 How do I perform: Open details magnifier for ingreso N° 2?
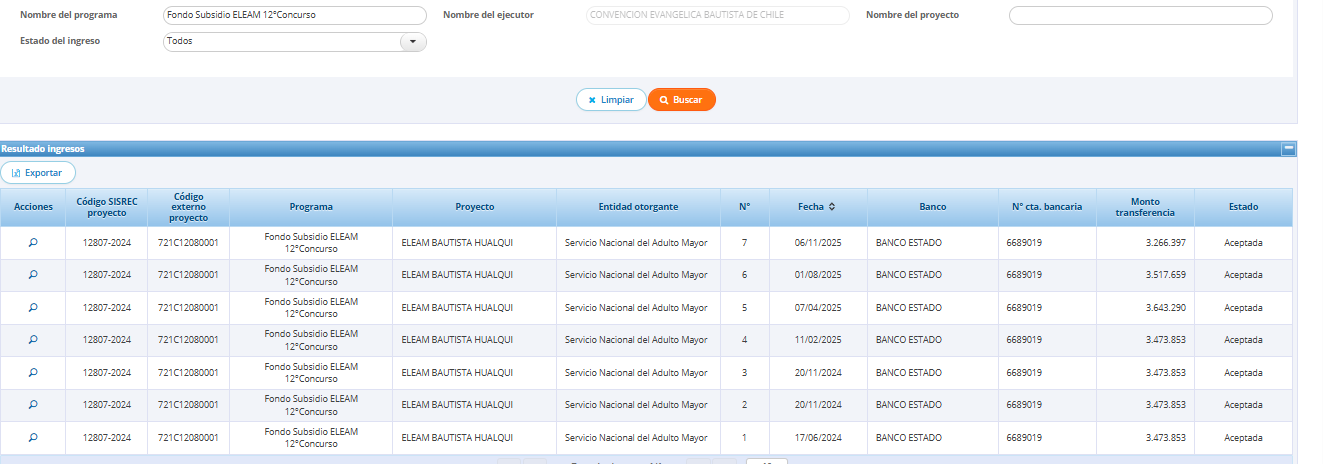coord(33,405)
